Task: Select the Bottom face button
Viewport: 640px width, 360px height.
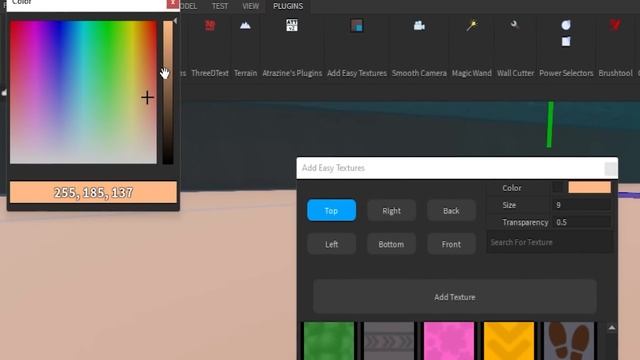Action: (391, 244)
